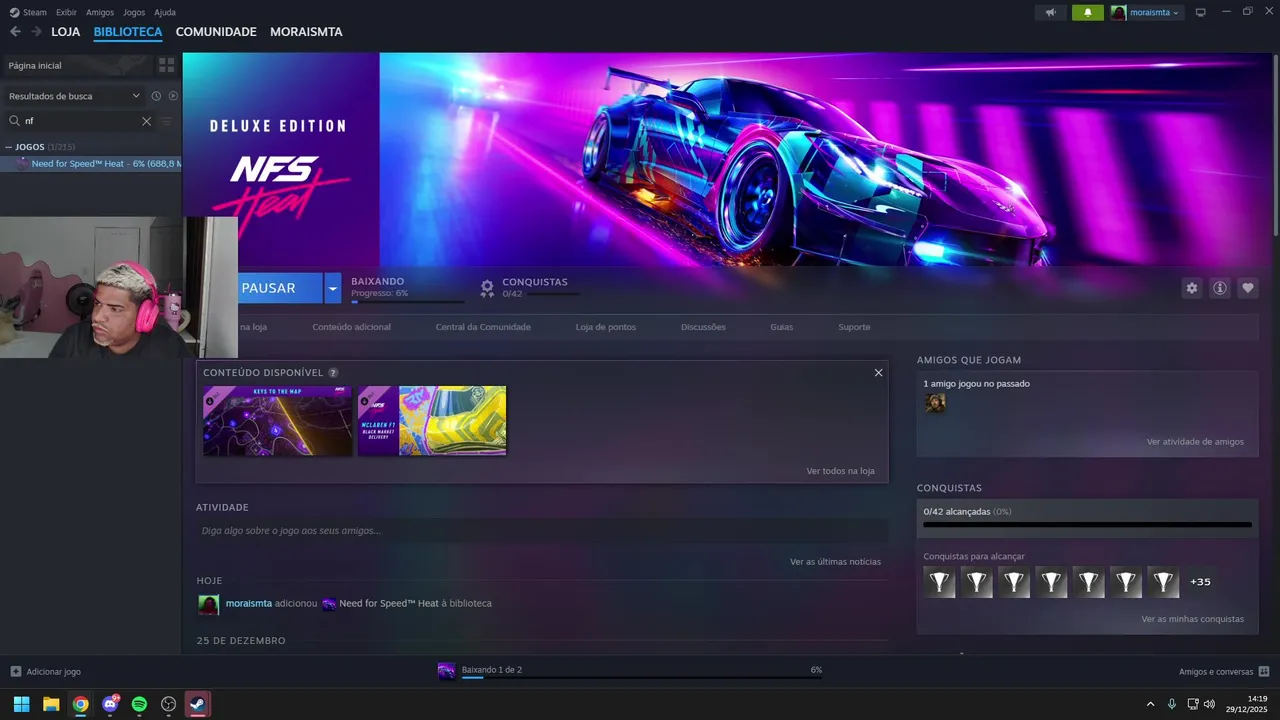Screen dimensions: 1280x720
Task: Open the Conteúdo adicional tab
Action: (x=351, y=327)
